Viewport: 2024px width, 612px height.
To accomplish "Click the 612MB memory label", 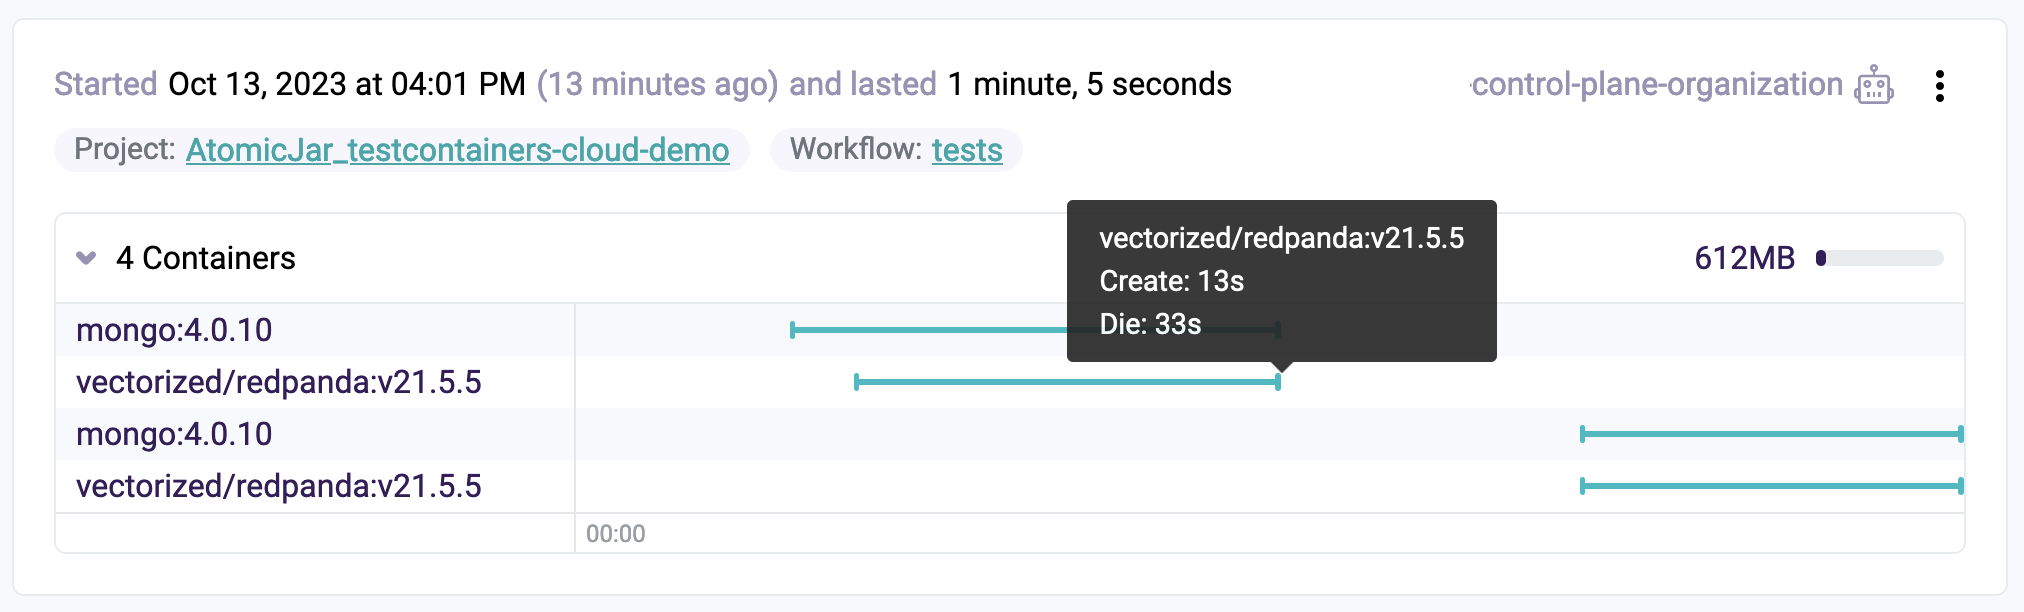I will [x=1745, y=257].
